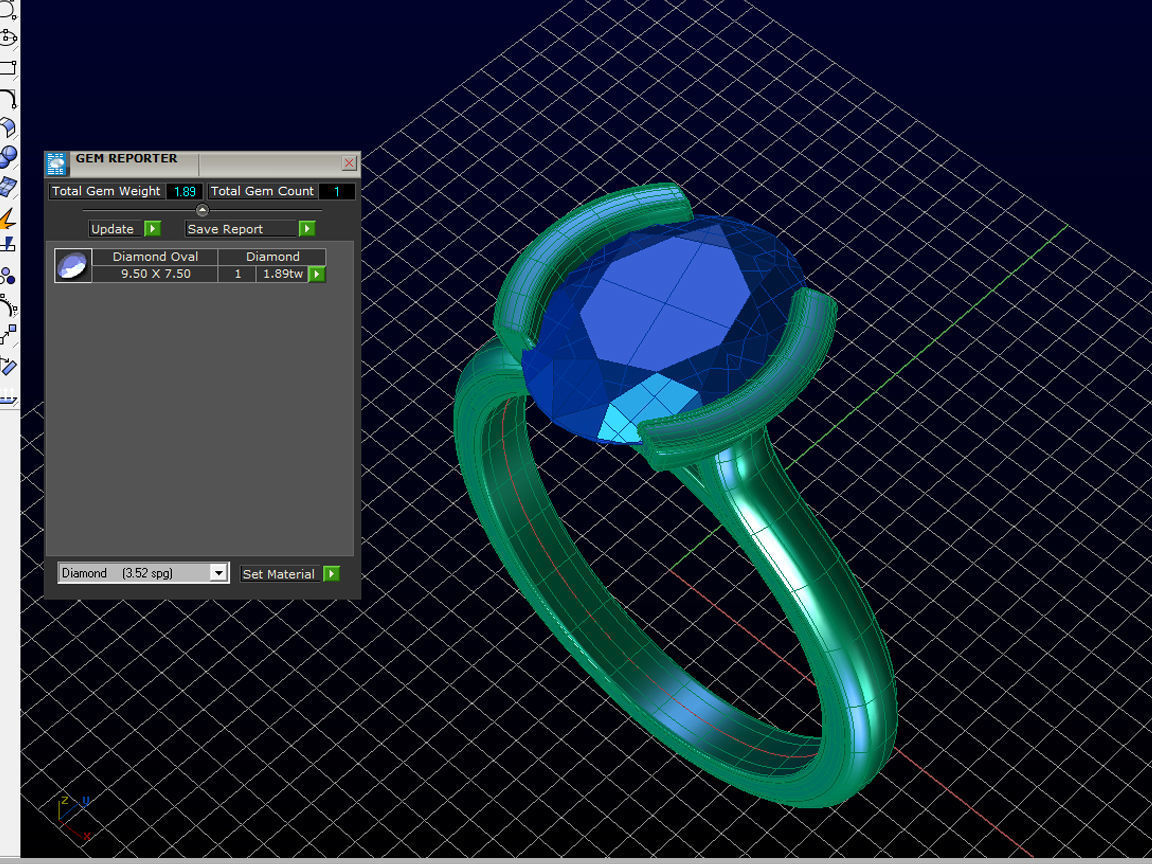The height and width of the screenshot is (864, 1152).
Task: Click the green arrow beside 1.89tw
Action: tap(317, 274)
